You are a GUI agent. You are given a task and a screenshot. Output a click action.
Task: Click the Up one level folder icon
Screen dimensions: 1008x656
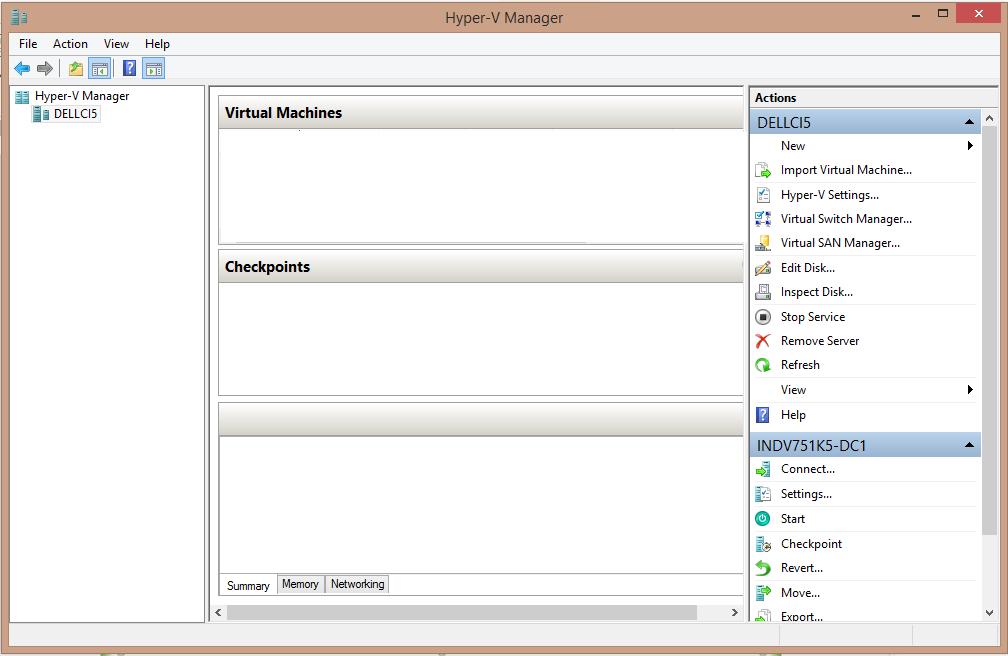(x=76, y=68)
